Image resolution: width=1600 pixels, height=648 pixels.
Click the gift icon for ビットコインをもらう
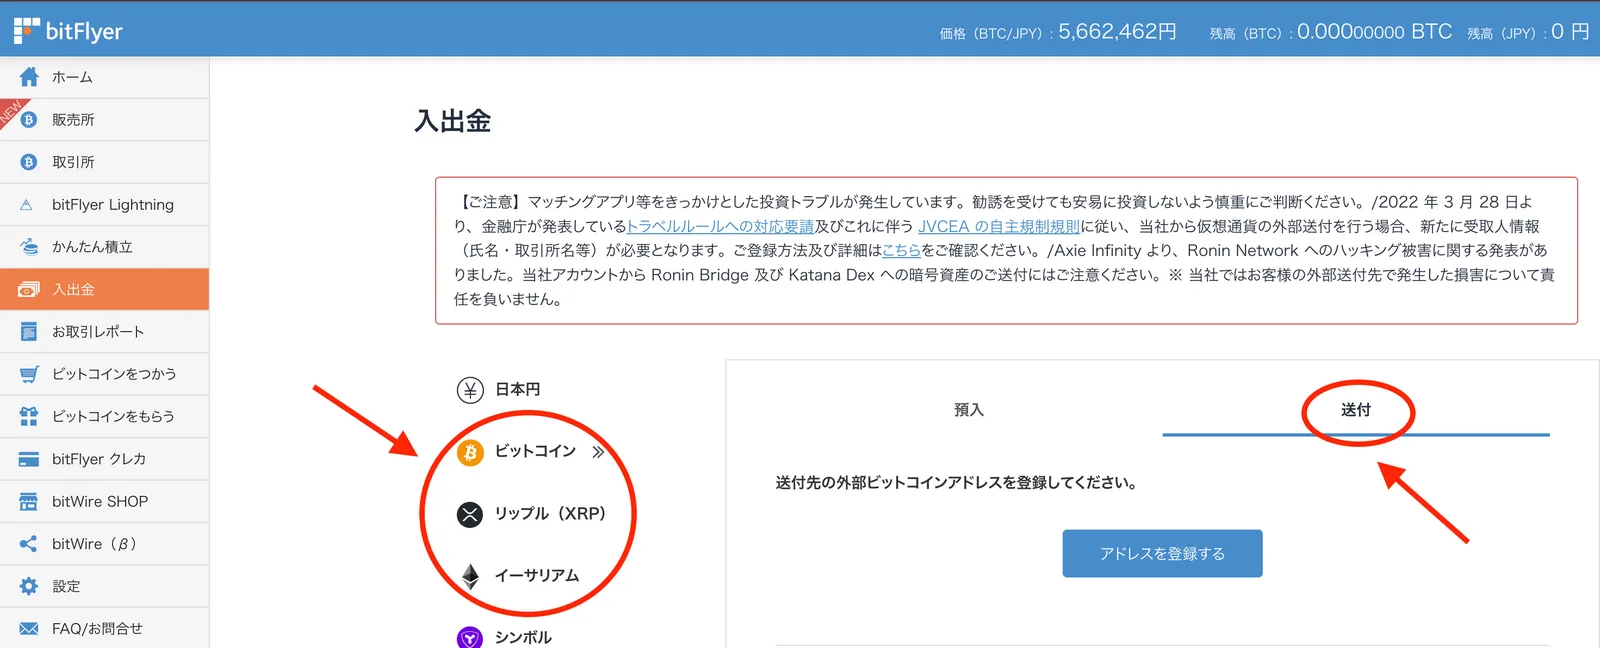coord(29,416)
